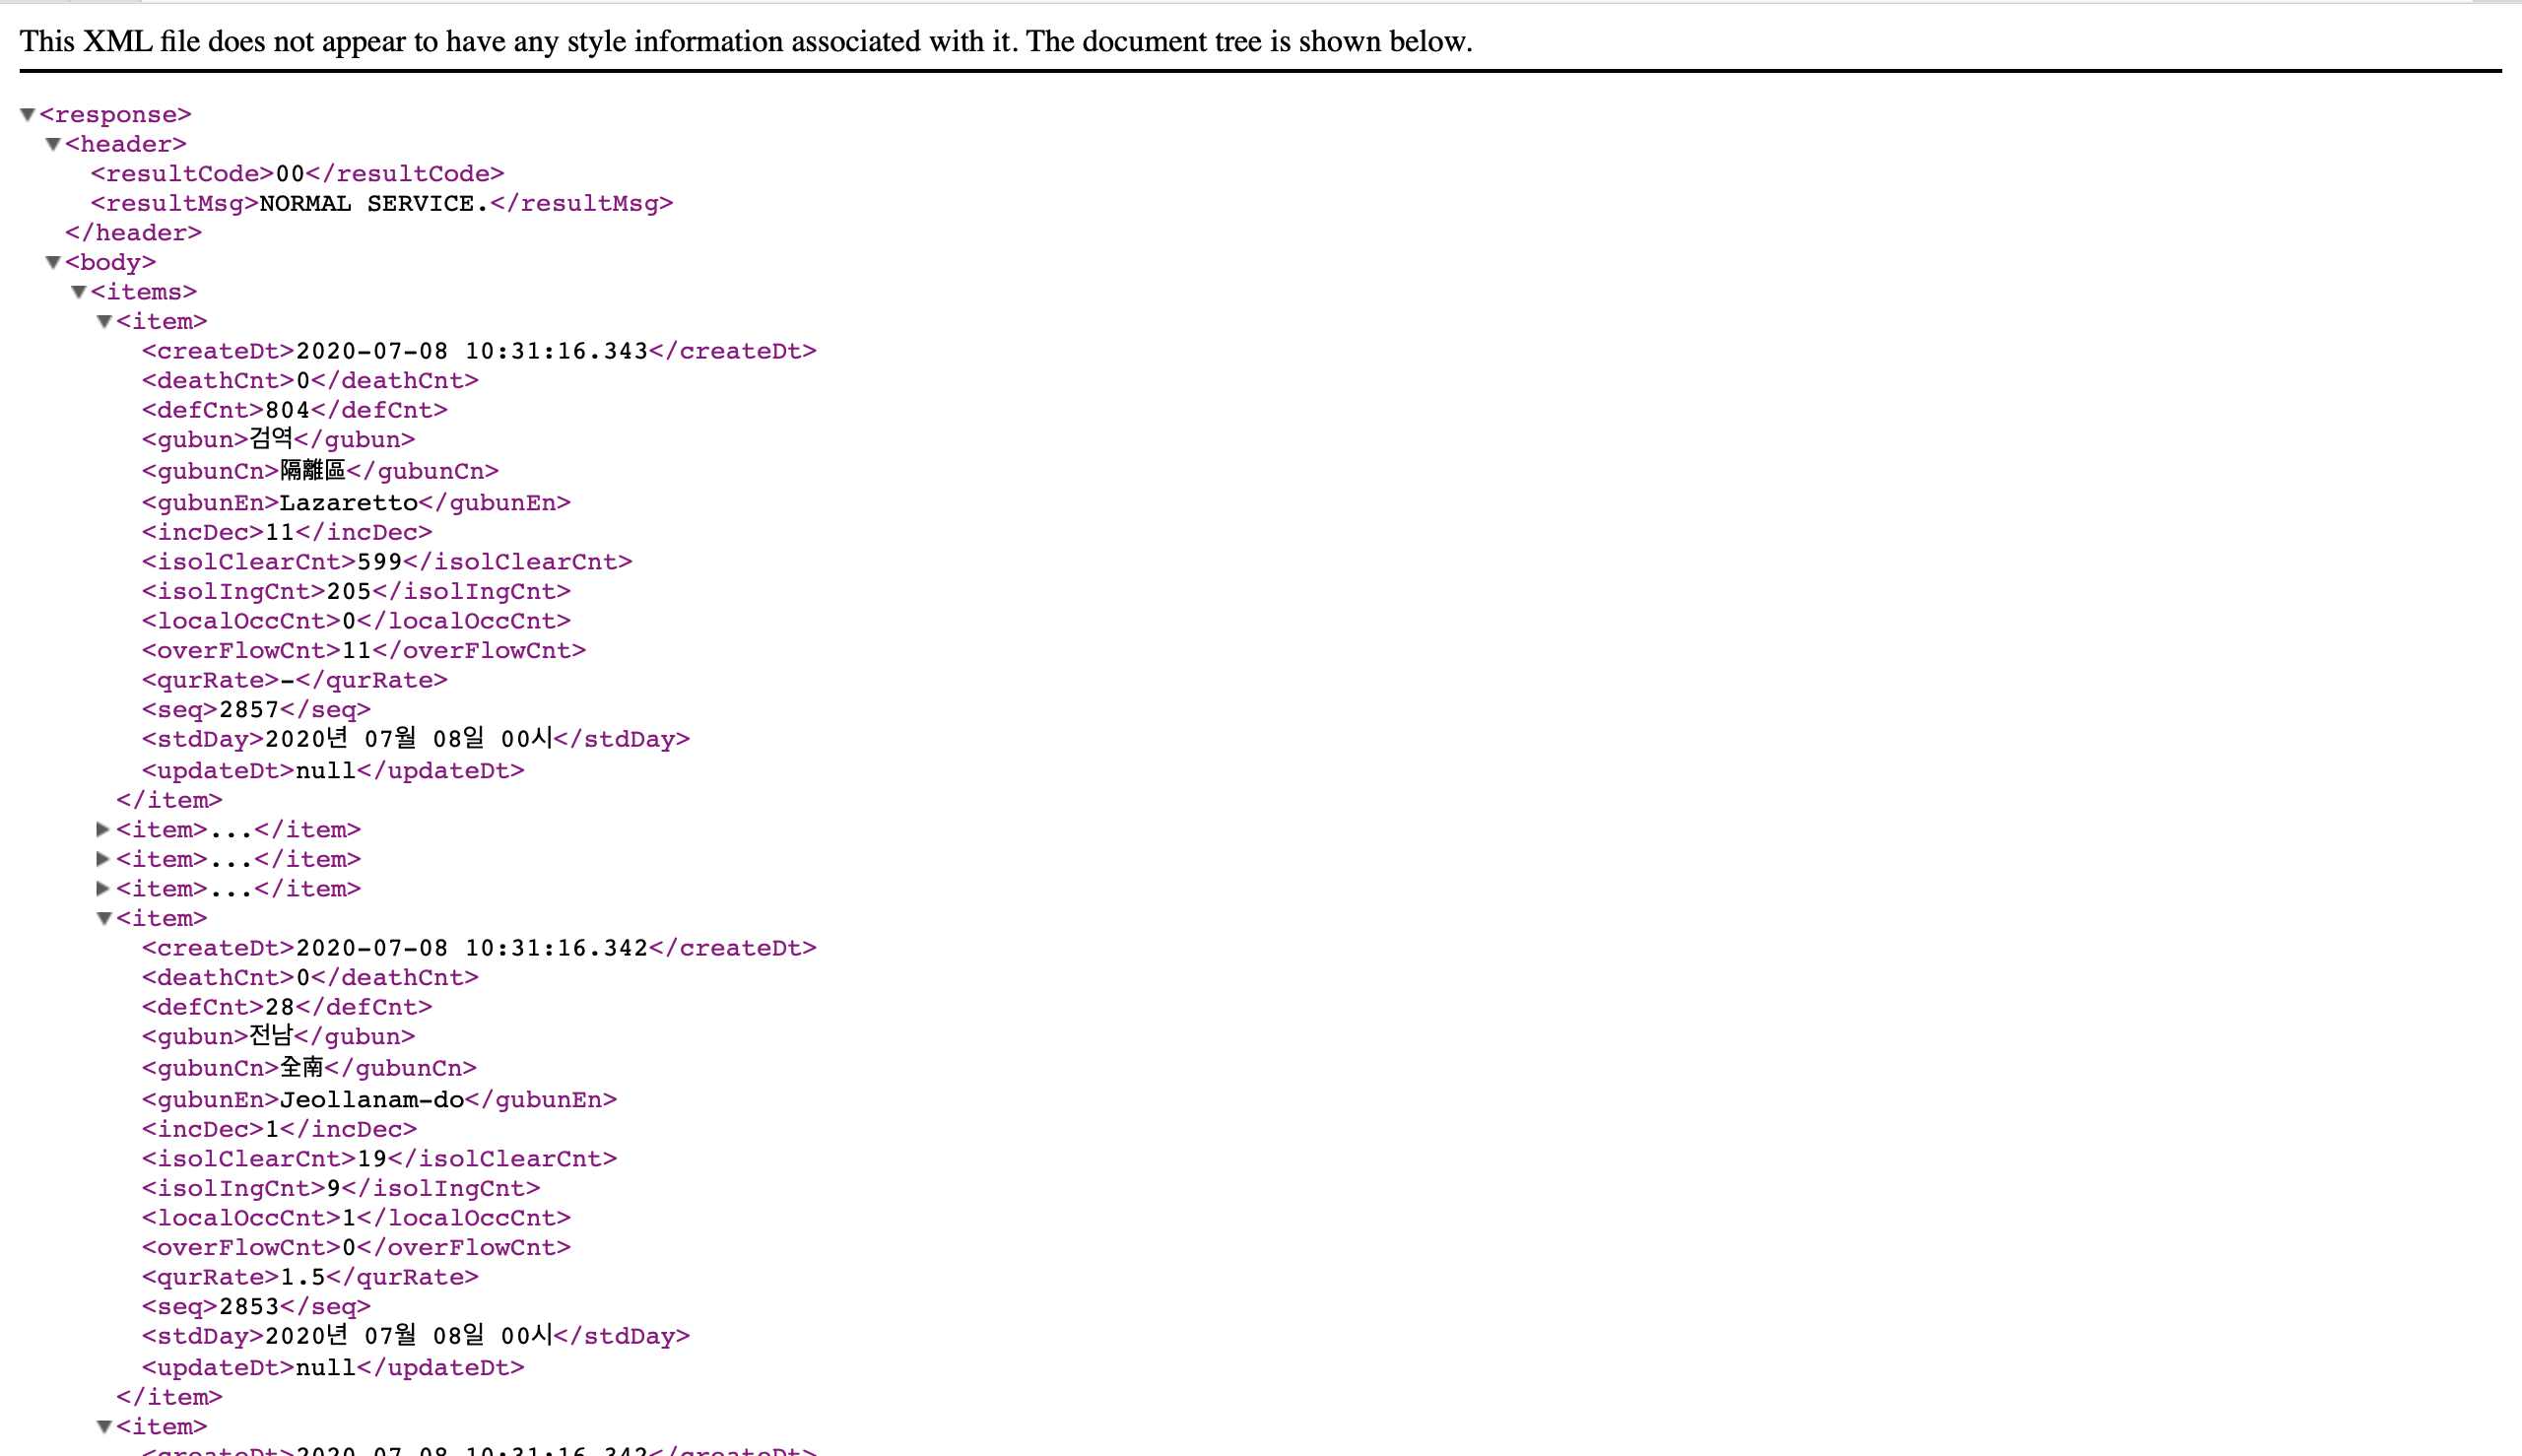Click the resultMsg NORMAL SERVICE text
The image size is (2522, 1456).
pos(373,203)
